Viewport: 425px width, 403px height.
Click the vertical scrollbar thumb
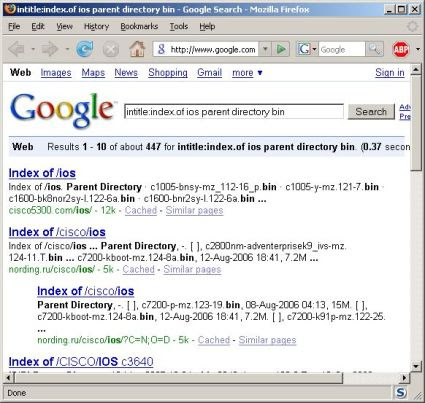[416, 123]
